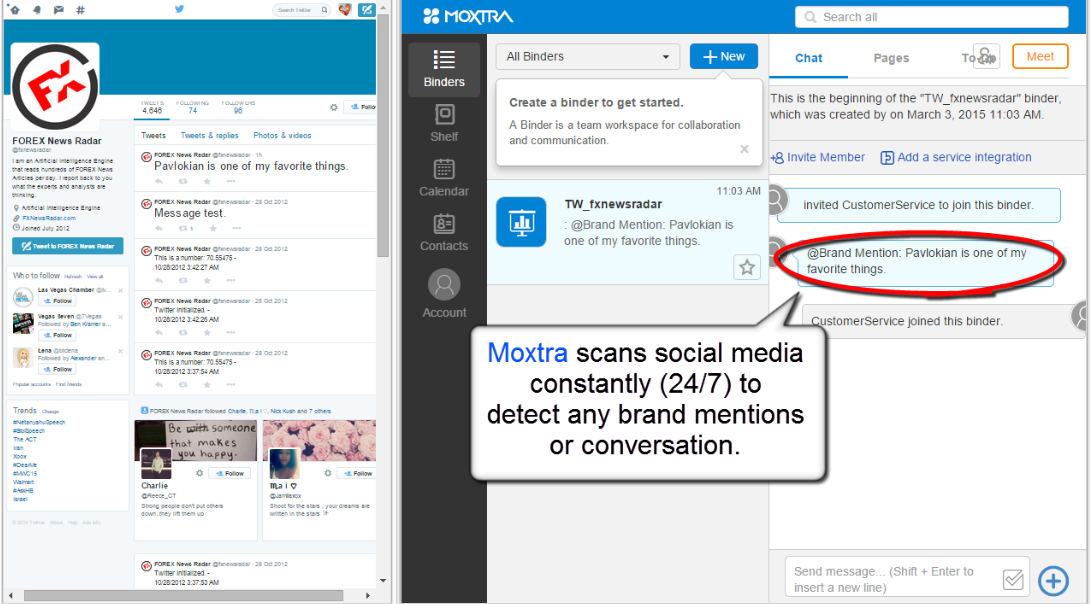The height and width of the screenshot is (604, 1090).
Task: Follow Vegas Seven account
Action: click(x=56, y=335)
